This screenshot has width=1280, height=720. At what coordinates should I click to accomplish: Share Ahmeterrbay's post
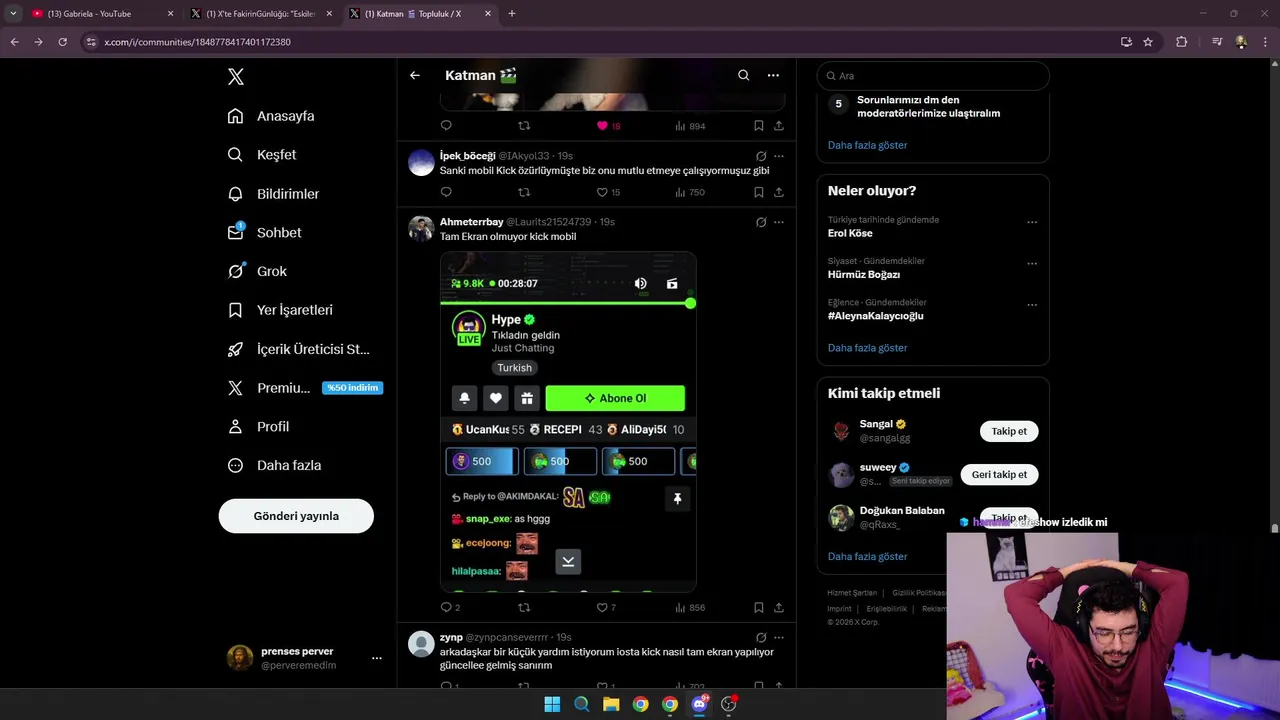click(x=779, y=607)
